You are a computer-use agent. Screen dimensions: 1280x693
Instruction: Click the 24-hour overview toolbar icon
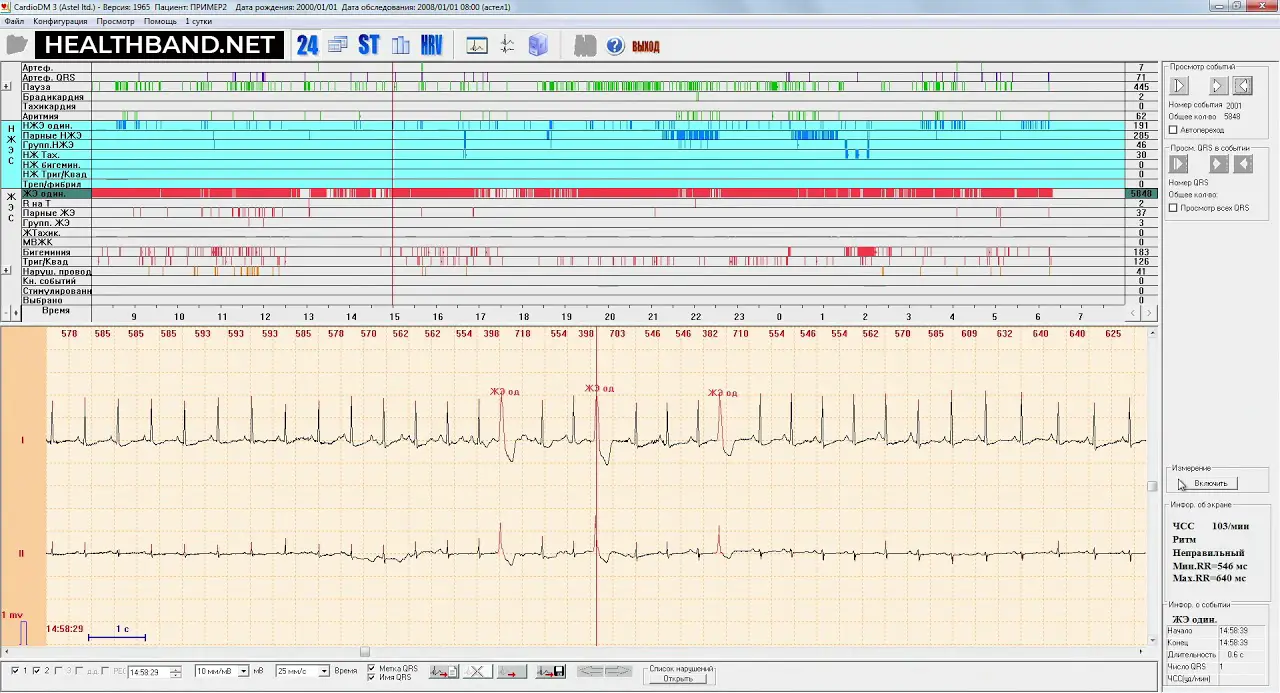tap(307, 45)
